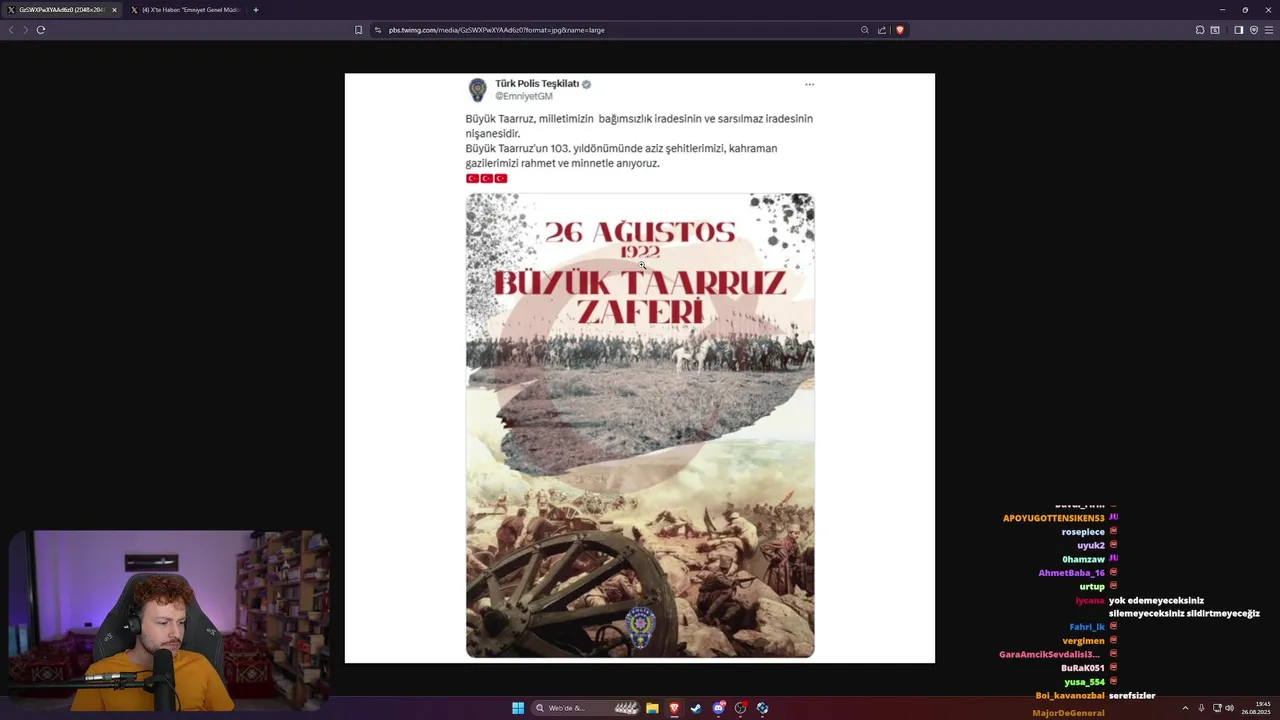Open Brave browser from the taskbar
This screenshot has height=720, width=1280.
tap(674, 708)
